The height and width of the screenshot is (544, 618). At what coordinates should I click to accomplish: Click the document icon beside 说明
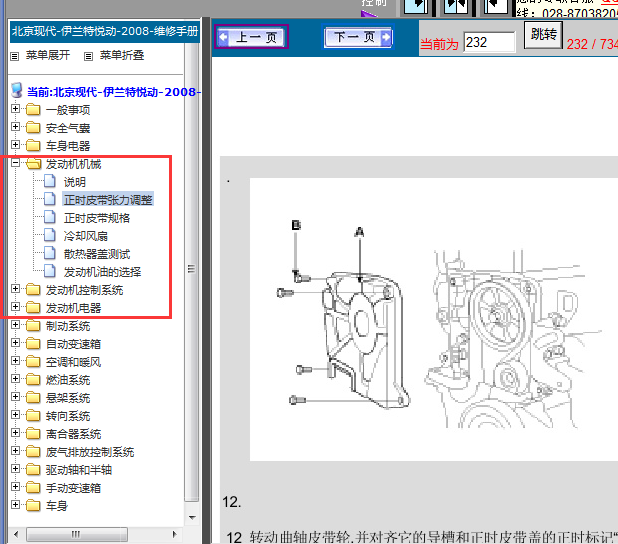(x=49, y=181)
